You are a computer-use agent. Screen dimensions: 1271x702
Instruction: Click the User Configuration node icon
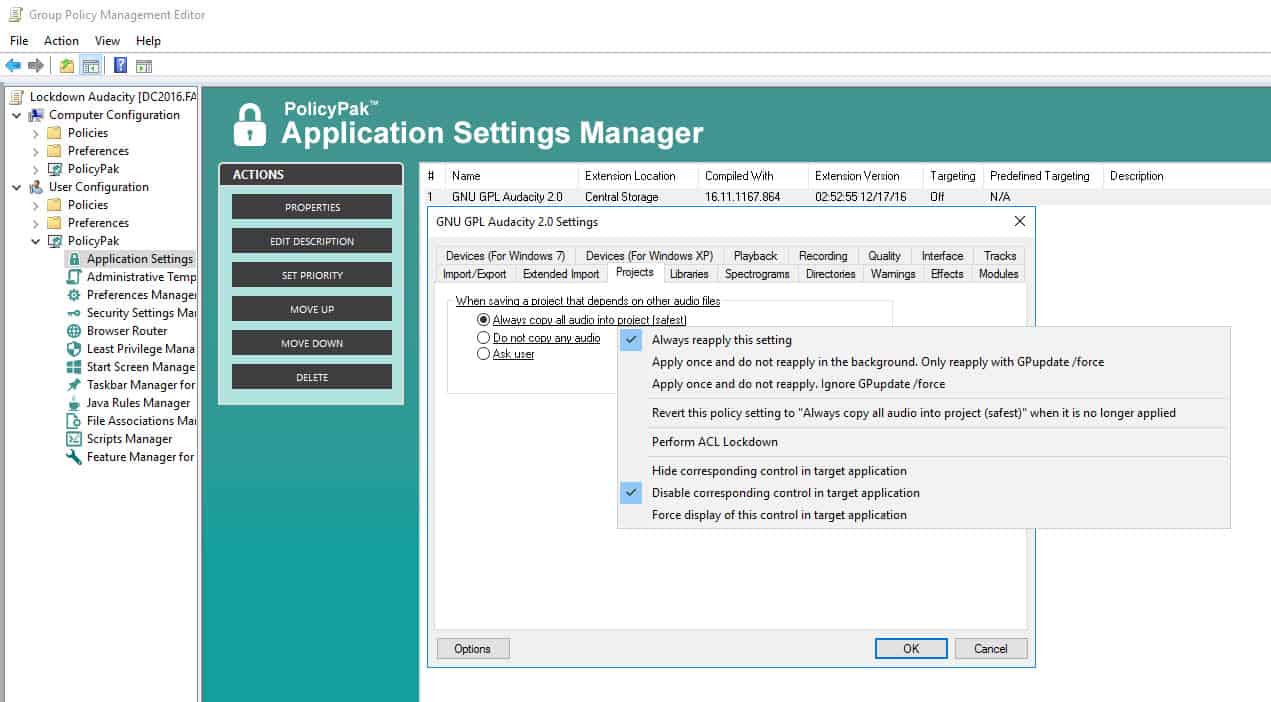pyautogui.click(x=36, y=187)
